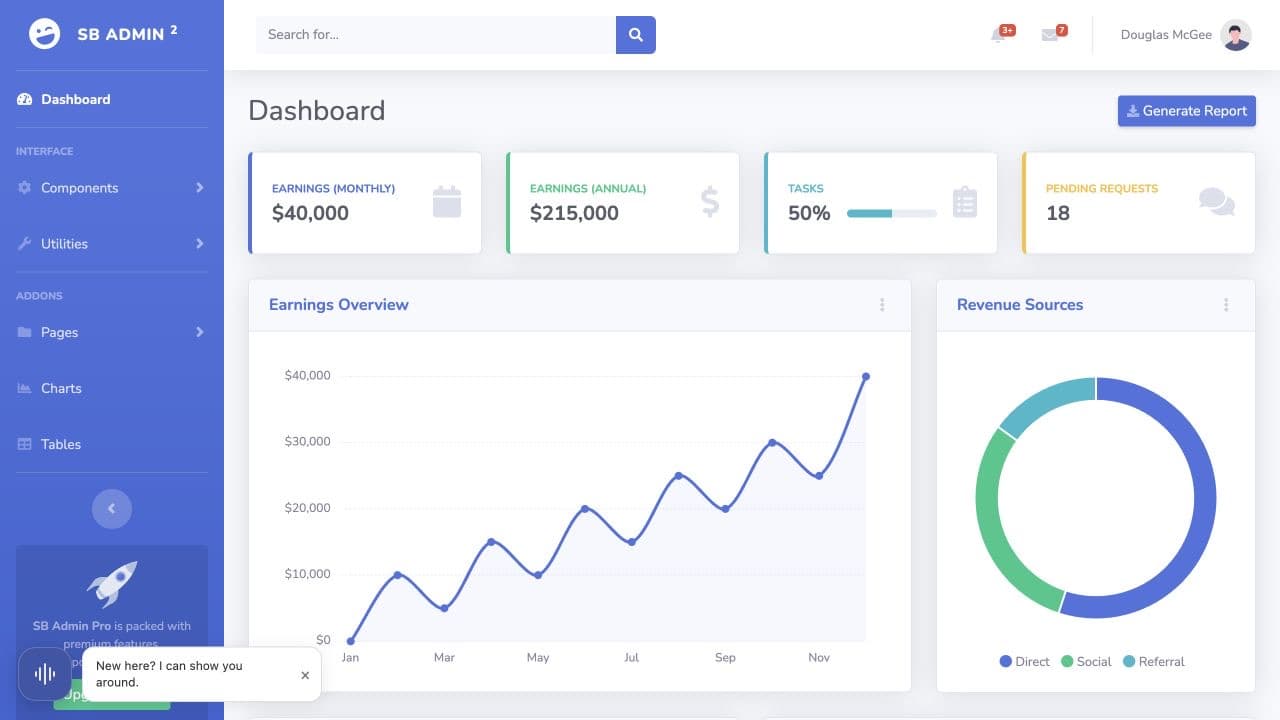This screenshot has width=1280, height=720.
Task: Click the calendar icon on Monthly Earnings card
Action: pyautogui.click(x=447, y=202)
